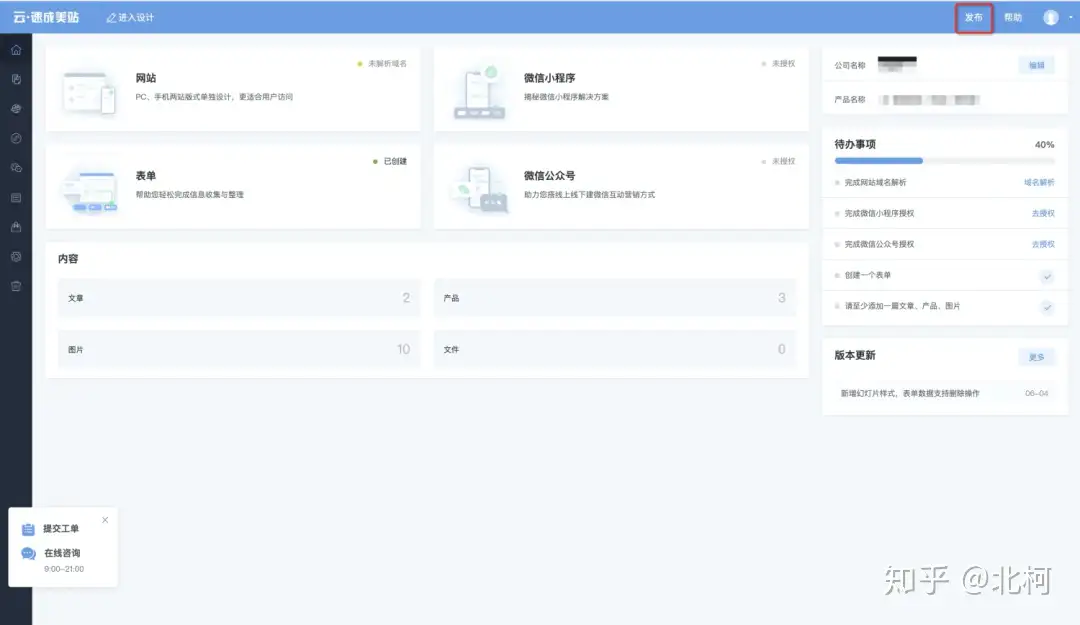Open the 微信小程序 card

tap(620, 87)
